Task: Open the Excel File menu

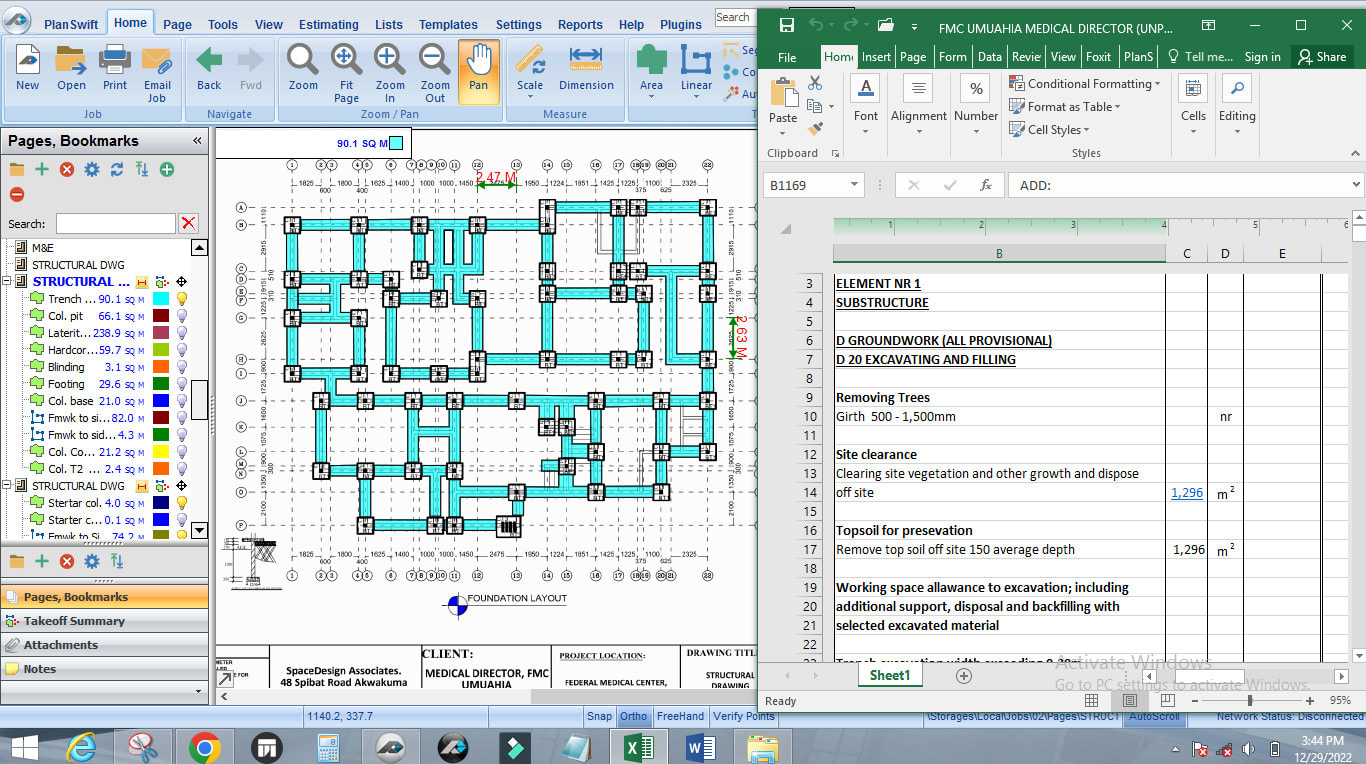Action: pyautogui.click(x=787, y=57)
